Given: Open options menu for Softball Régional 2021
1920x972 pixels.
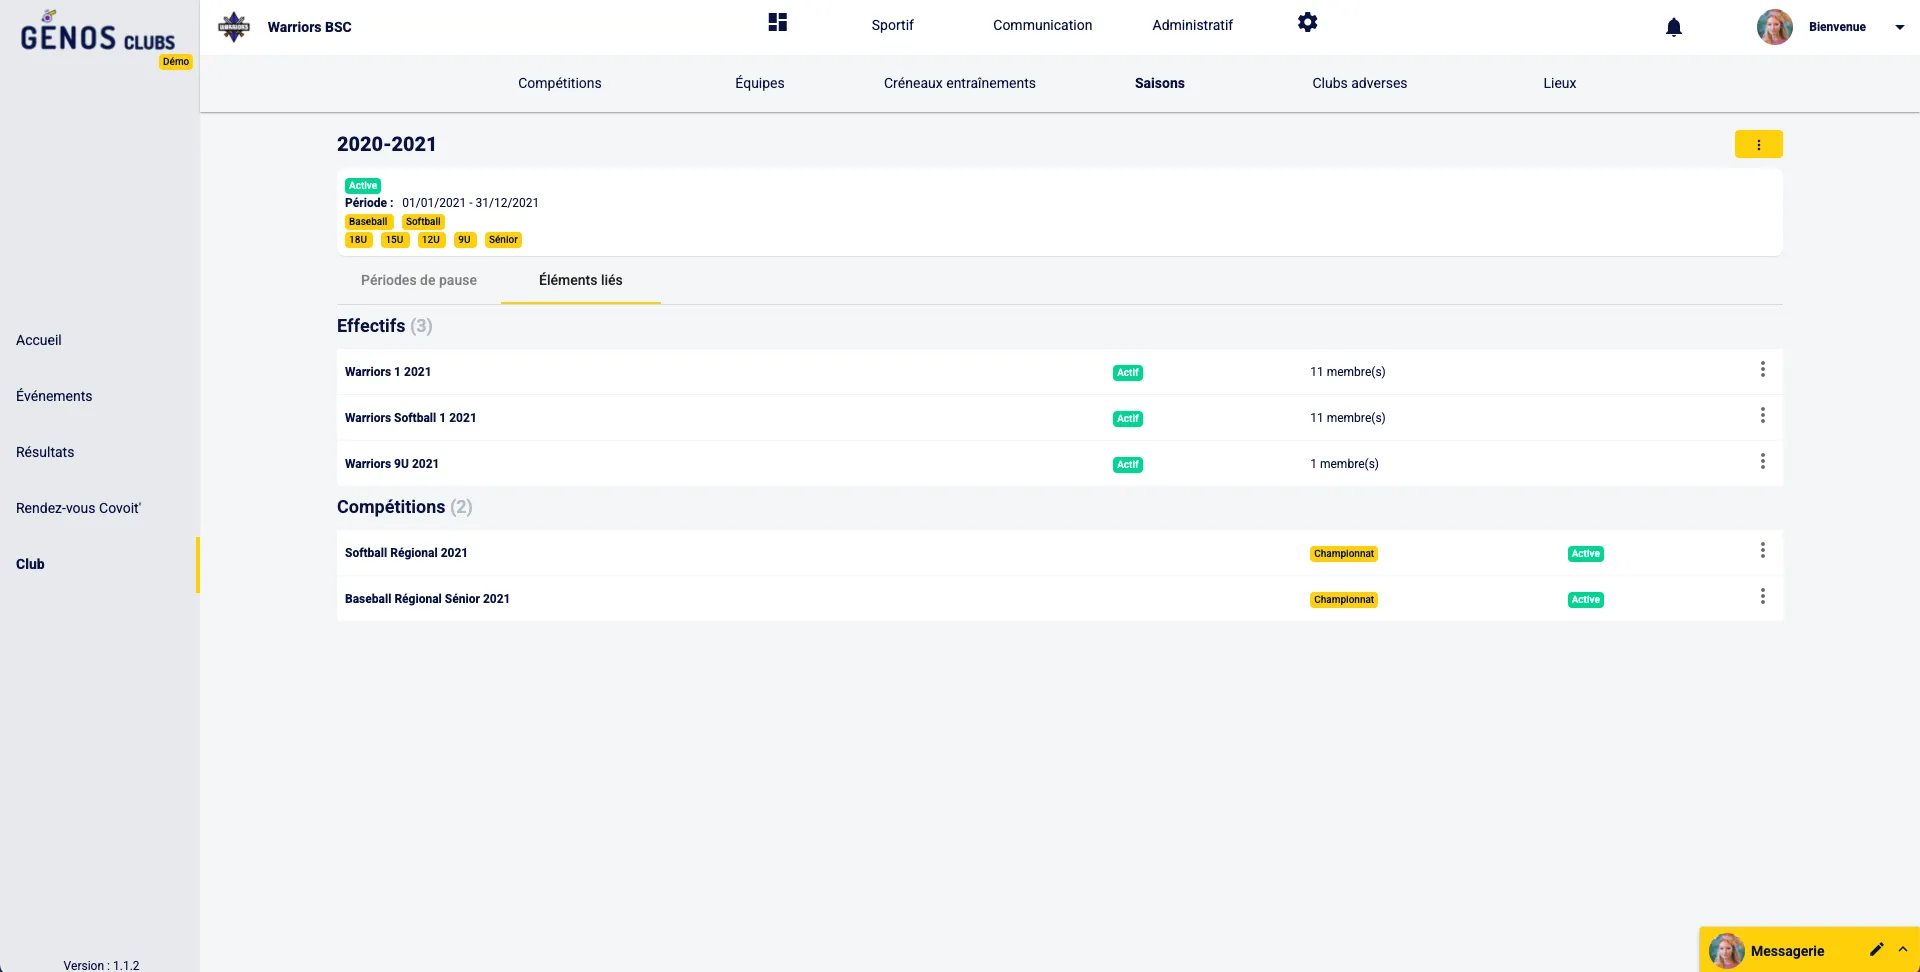Looking at the screenshot, I should coord(1762,551).
